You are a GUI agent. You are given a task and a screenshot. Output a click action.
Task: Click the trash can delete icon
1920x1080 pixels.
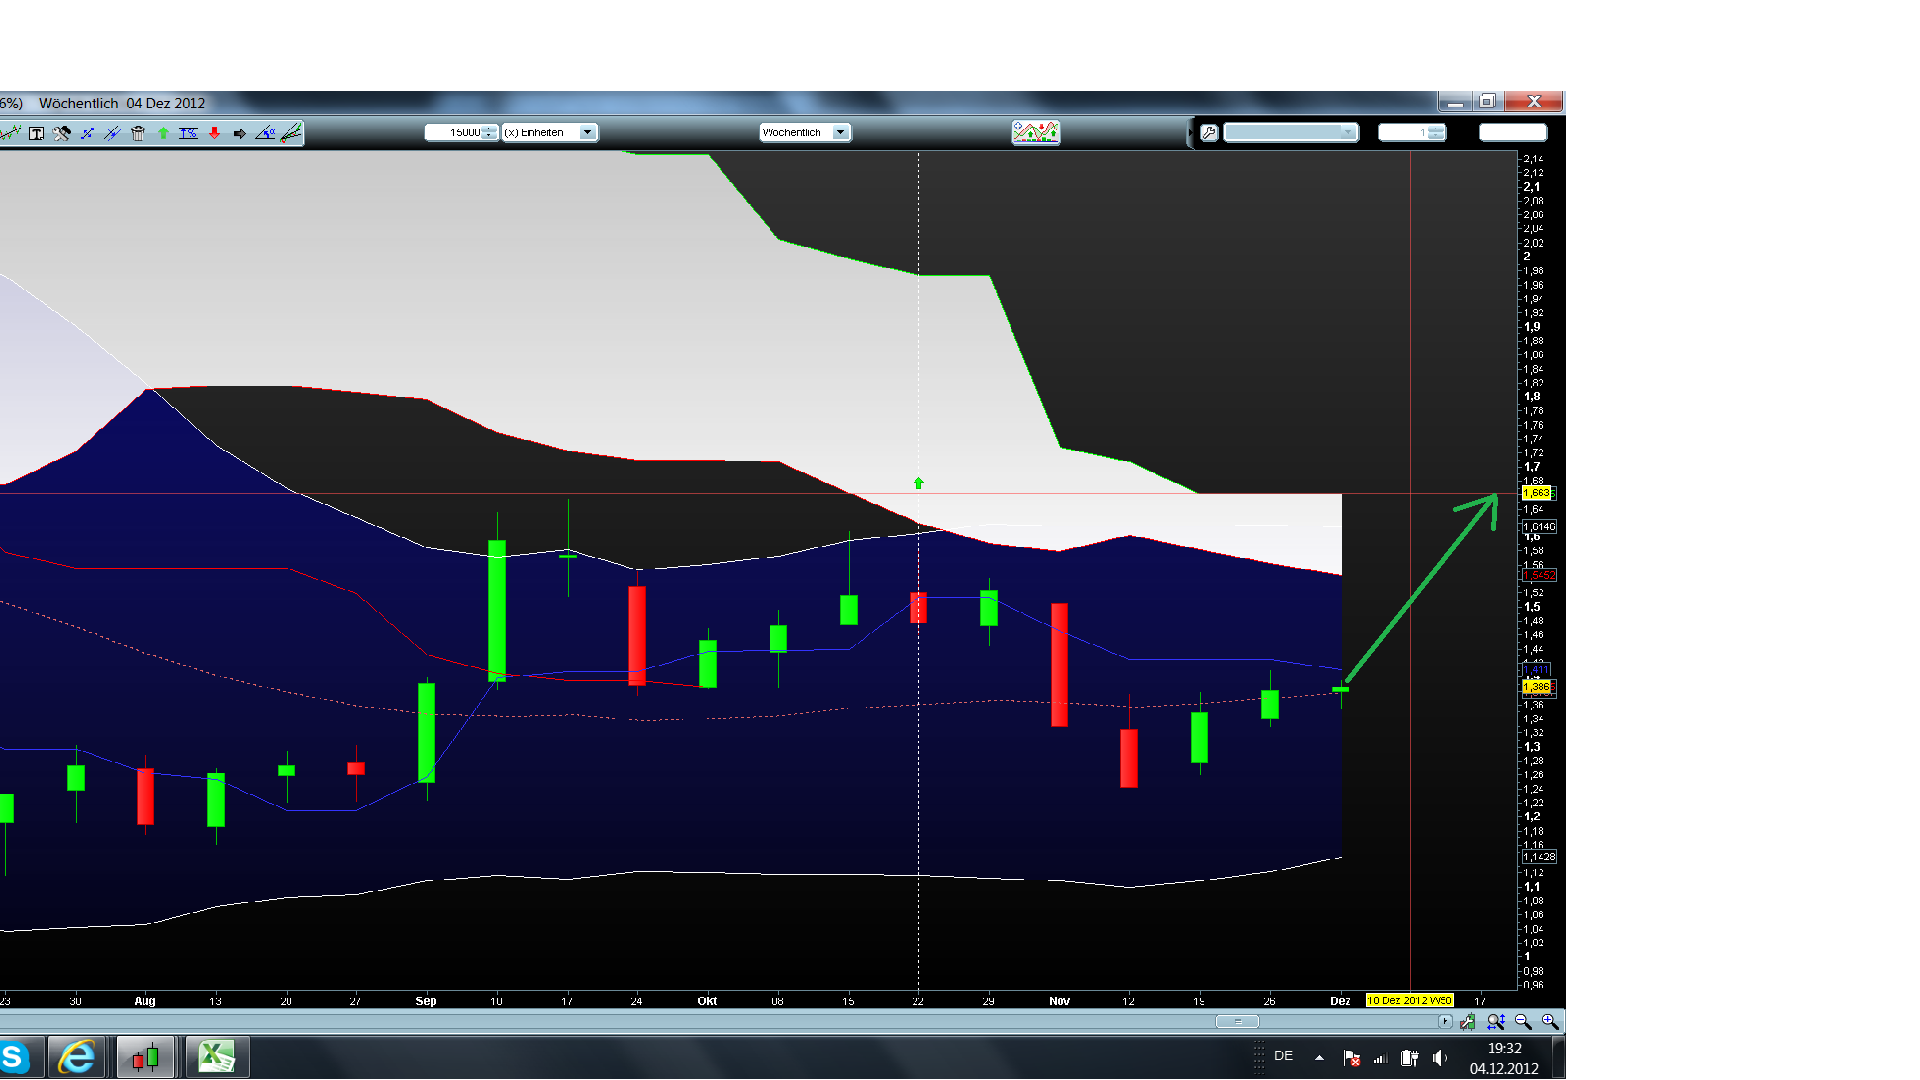(x=138, y=133)
